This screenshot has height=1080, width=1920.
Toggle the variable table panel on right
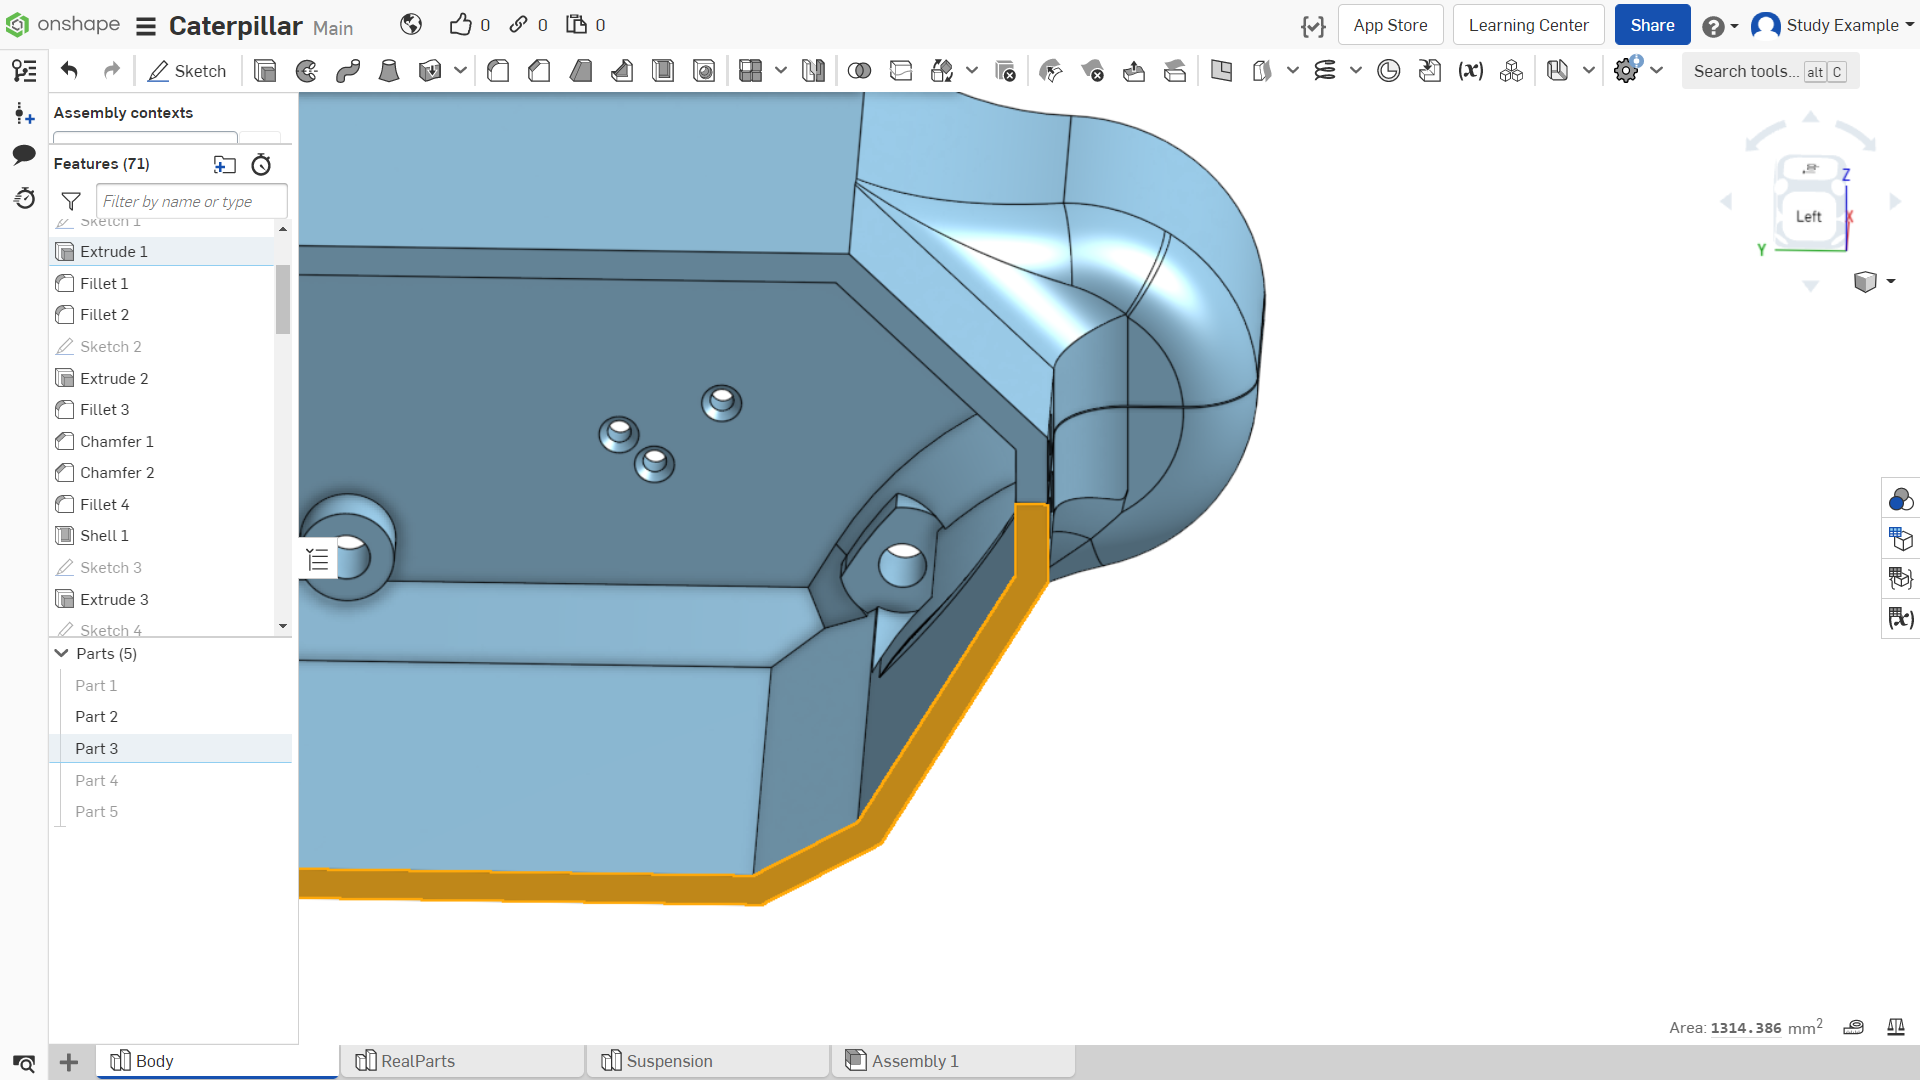pyautogui.click(x=1900, y=618)
